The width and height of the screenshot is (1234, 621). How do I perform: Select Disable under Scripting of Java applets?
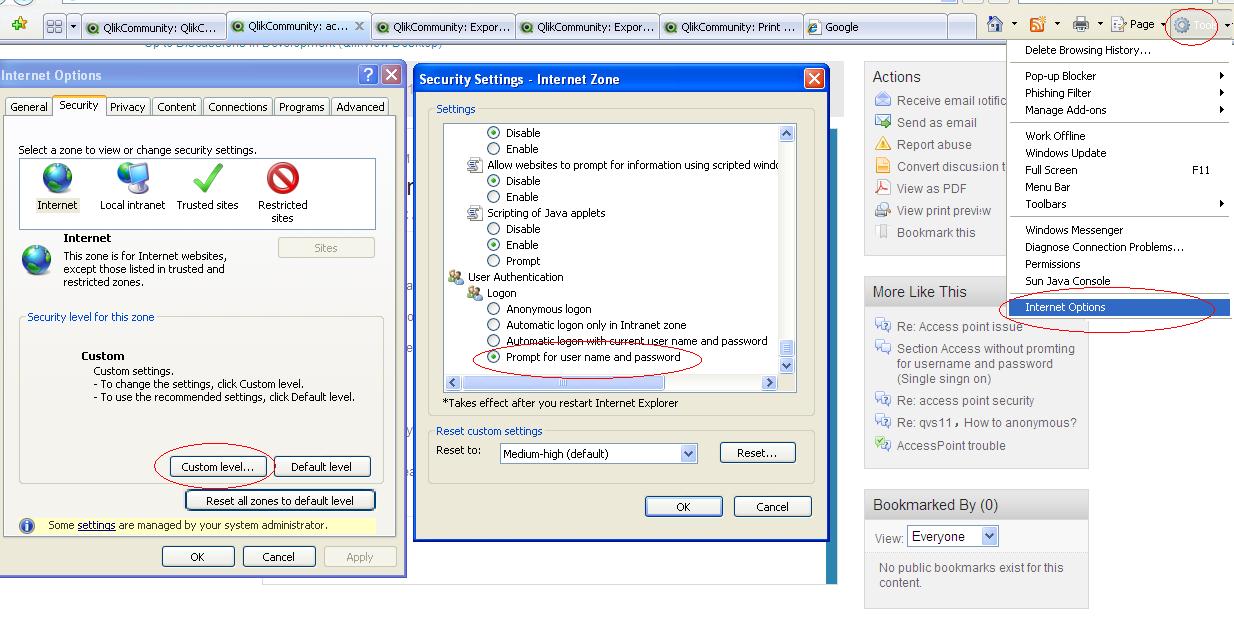tap(493, 229)
